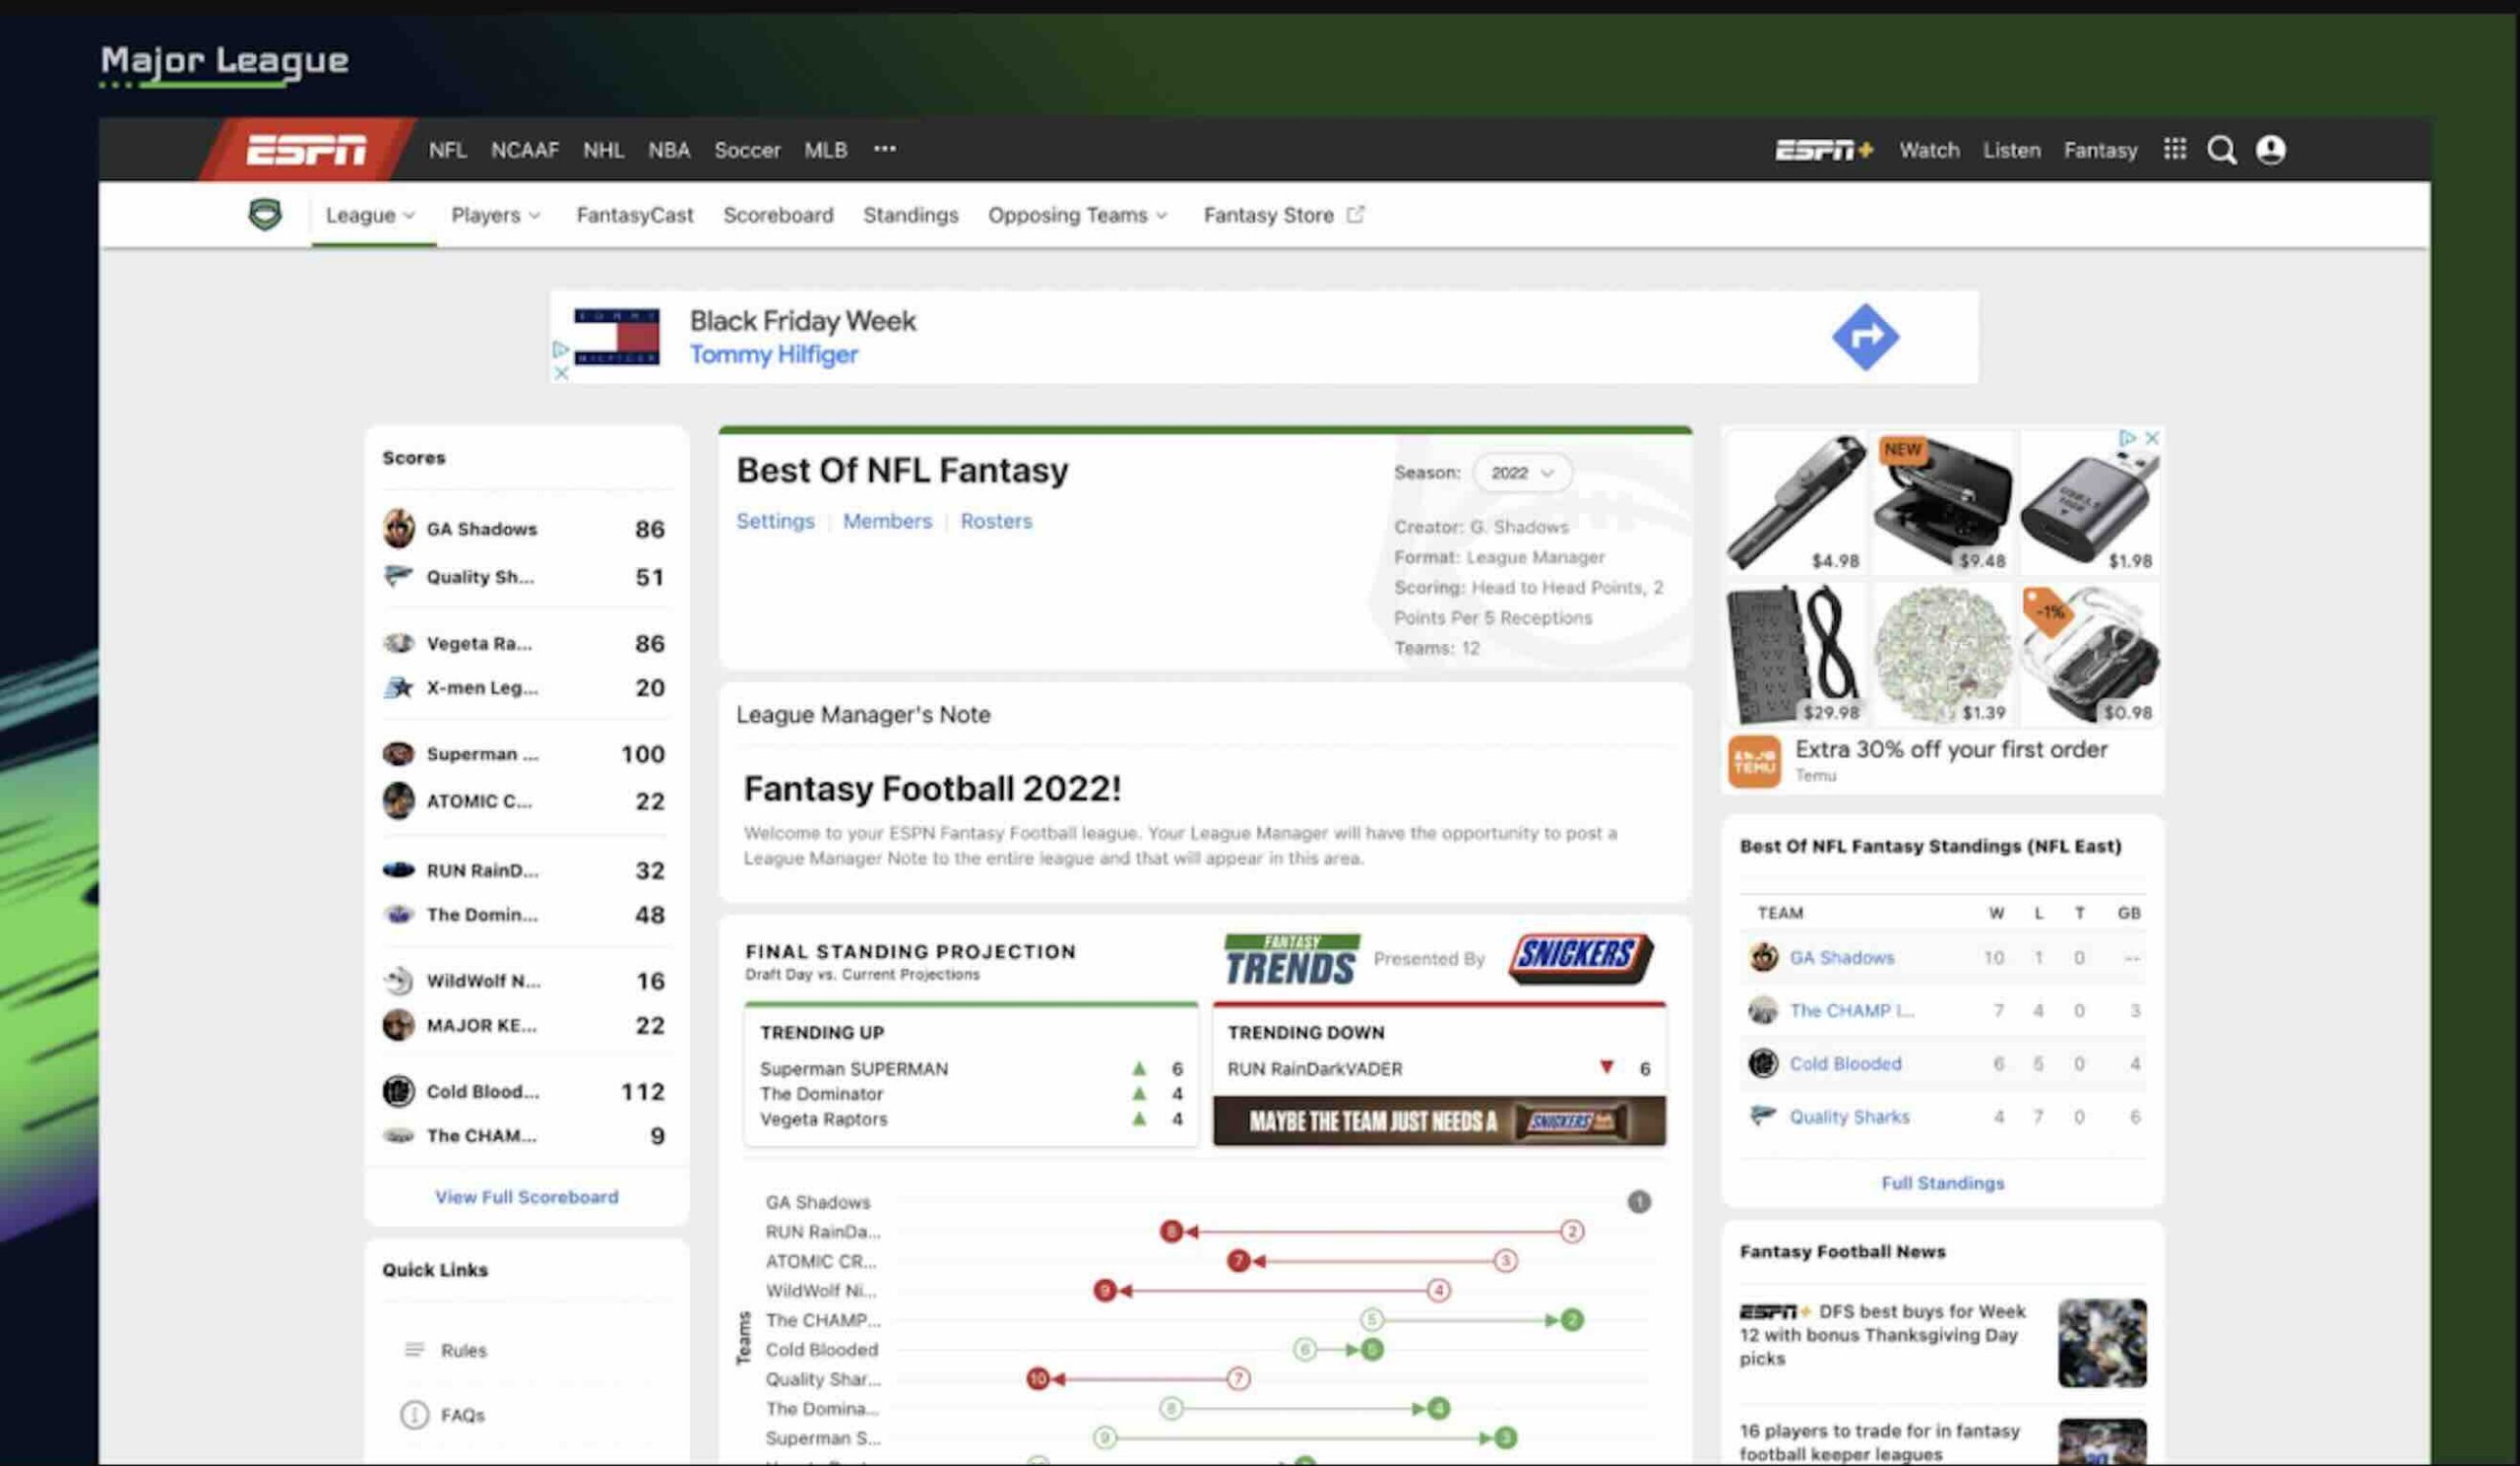Open the FantasyCast tab
Image resolution: width=2520 pixels, height=1466 pixels.
634,215
